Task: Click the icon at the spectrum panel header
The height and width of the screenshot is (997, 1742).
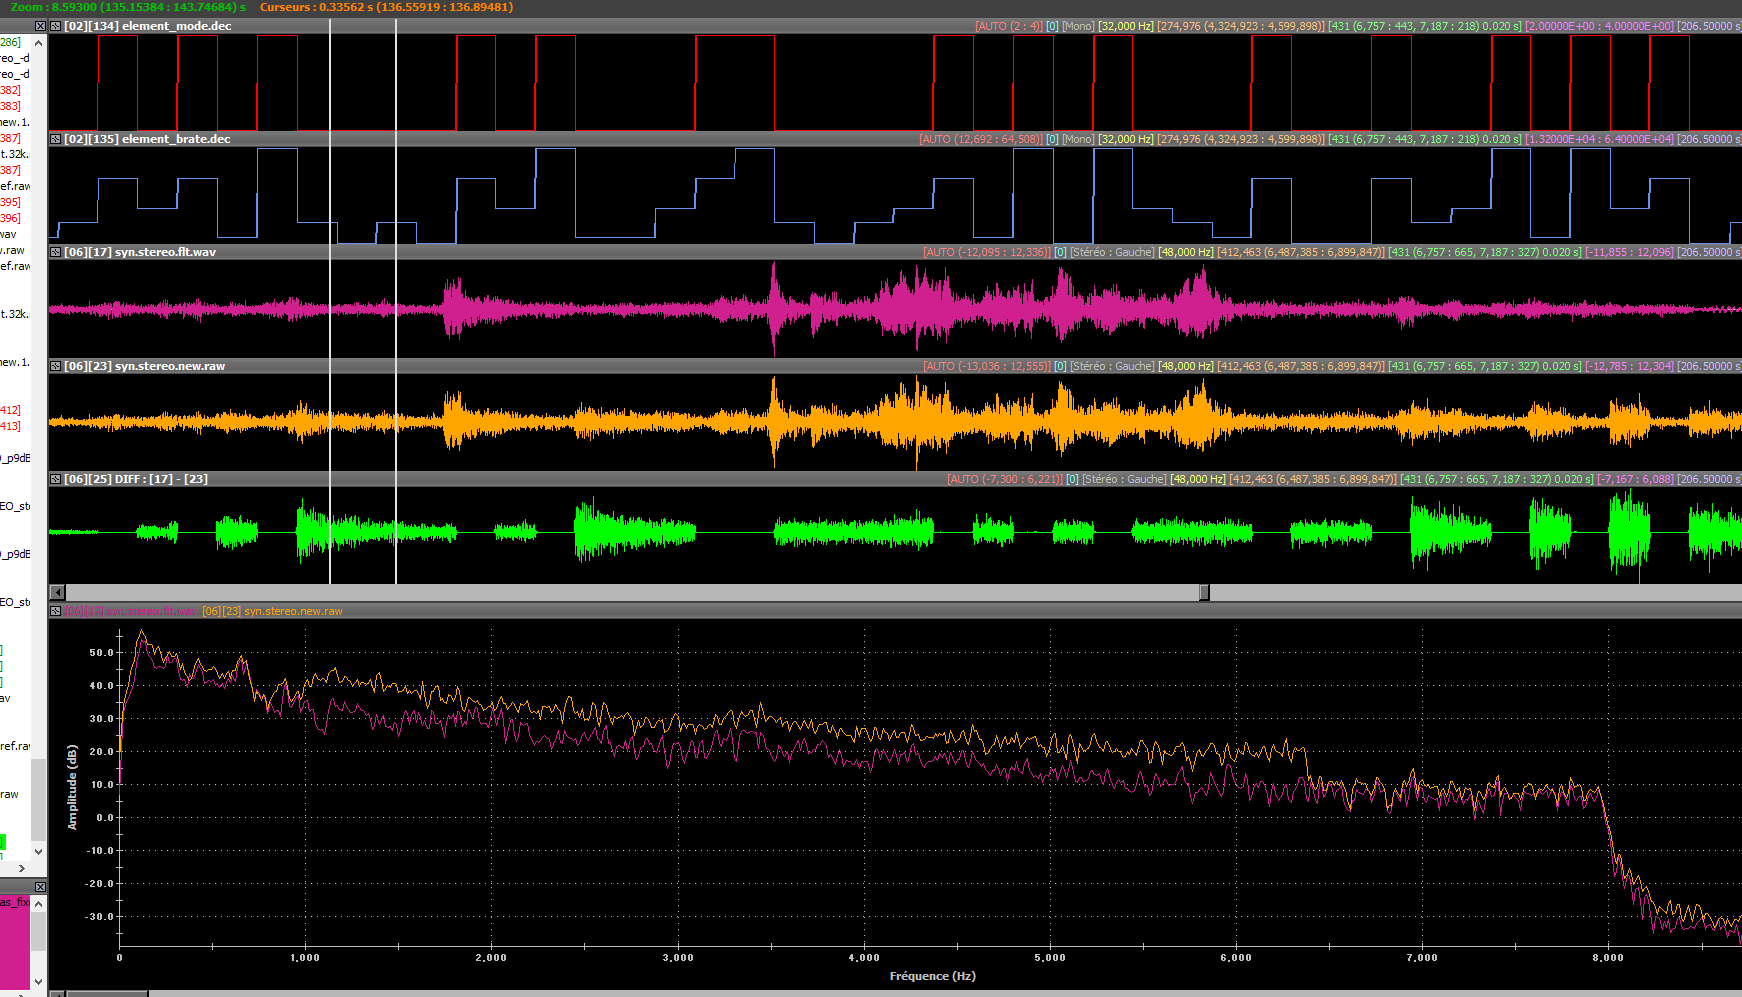Action: click(x=56, y=611)
